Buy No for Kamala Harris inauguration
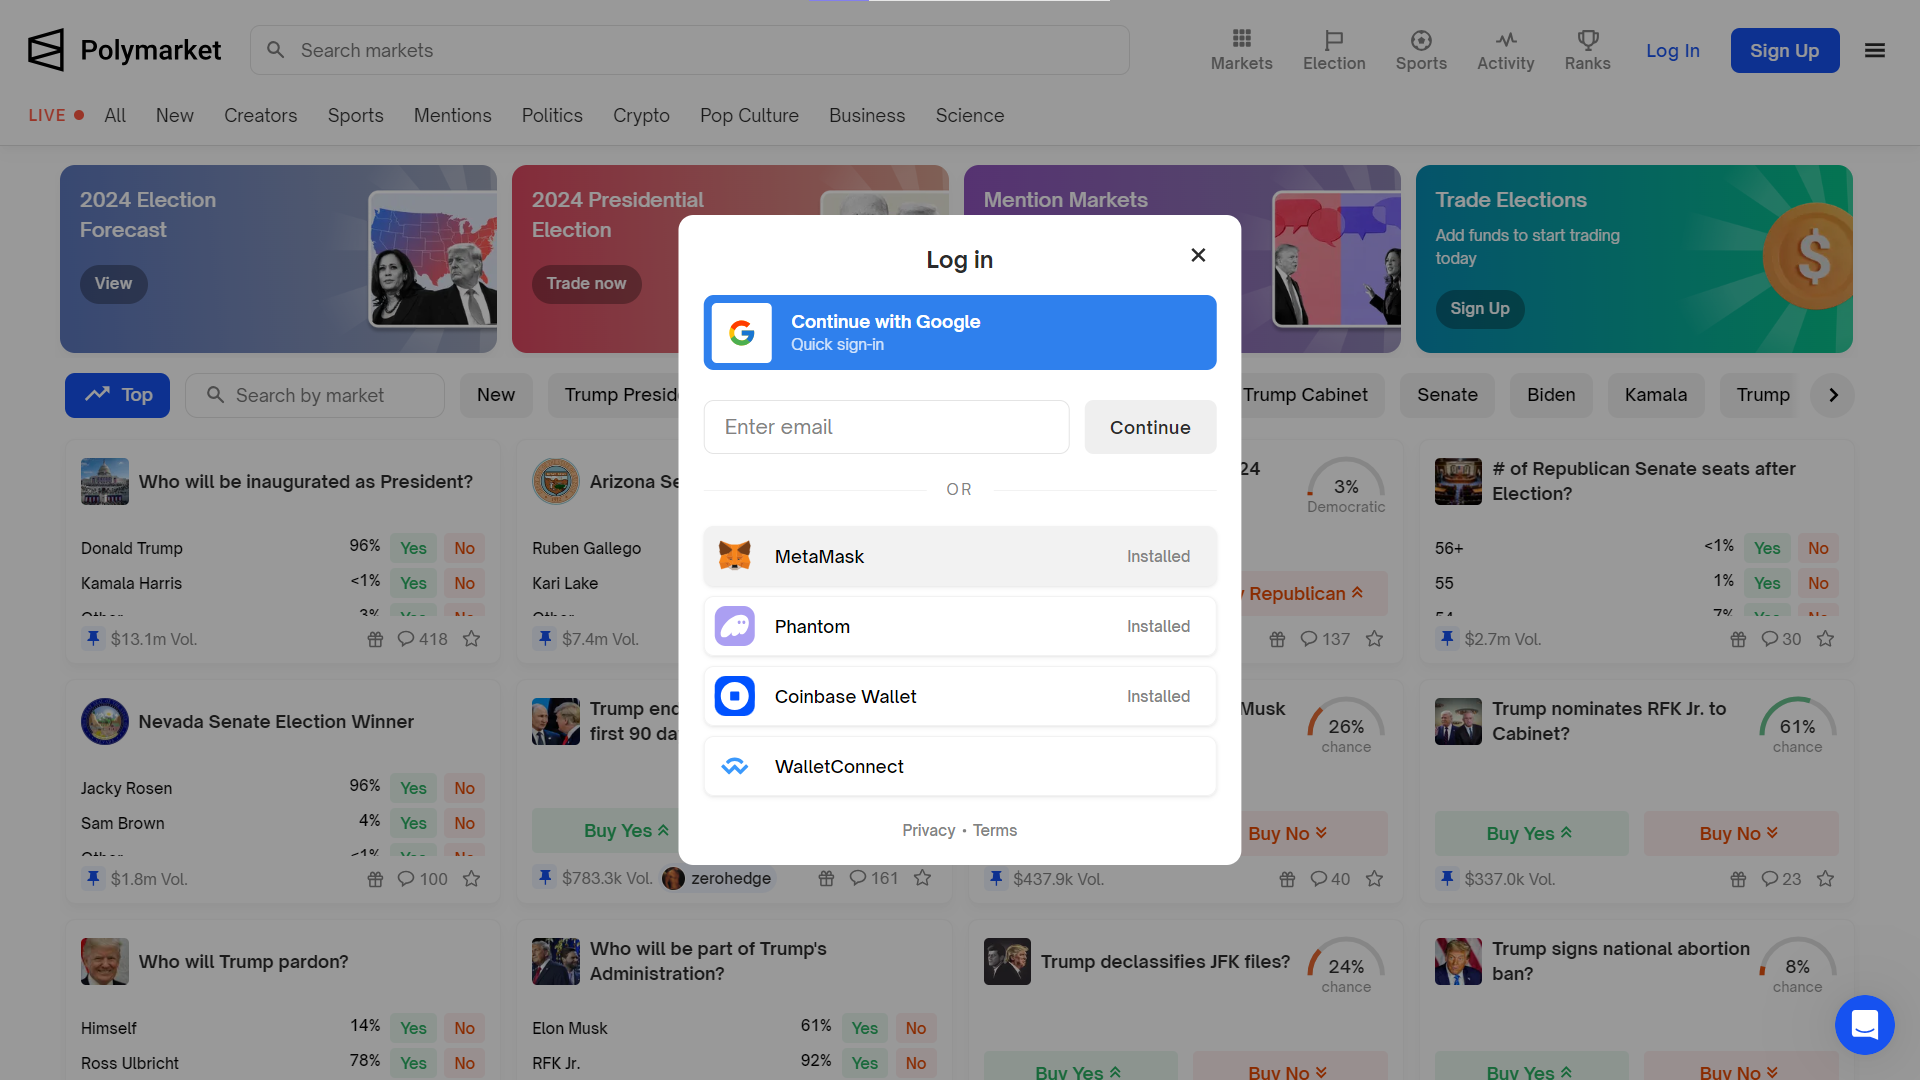This screenshot has width=1920, height=1080. tap(464, 583)
